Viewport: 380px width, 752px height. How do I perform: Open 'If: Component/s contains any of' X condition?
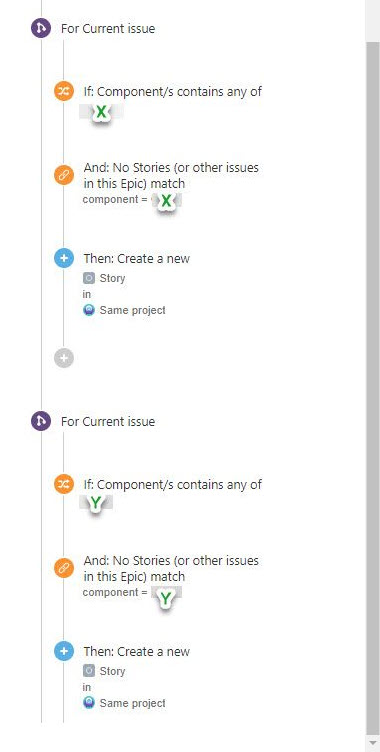(173, 92)
